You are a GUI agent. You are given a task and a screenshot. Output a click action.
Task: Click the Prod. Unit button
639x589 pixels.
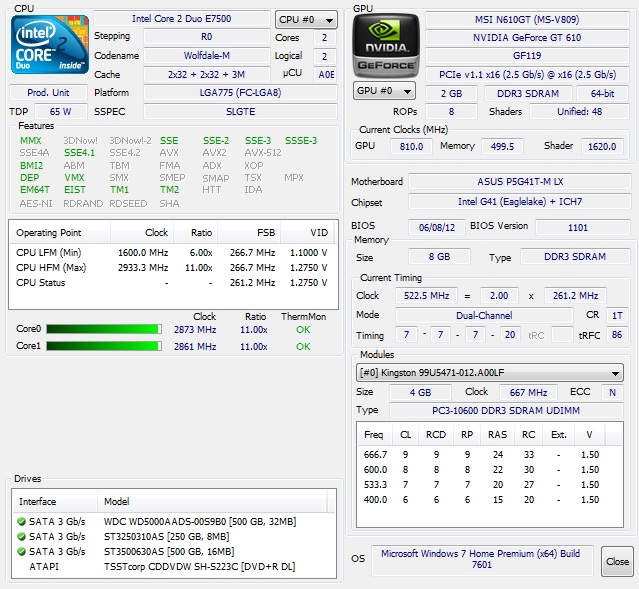[48, 93]
